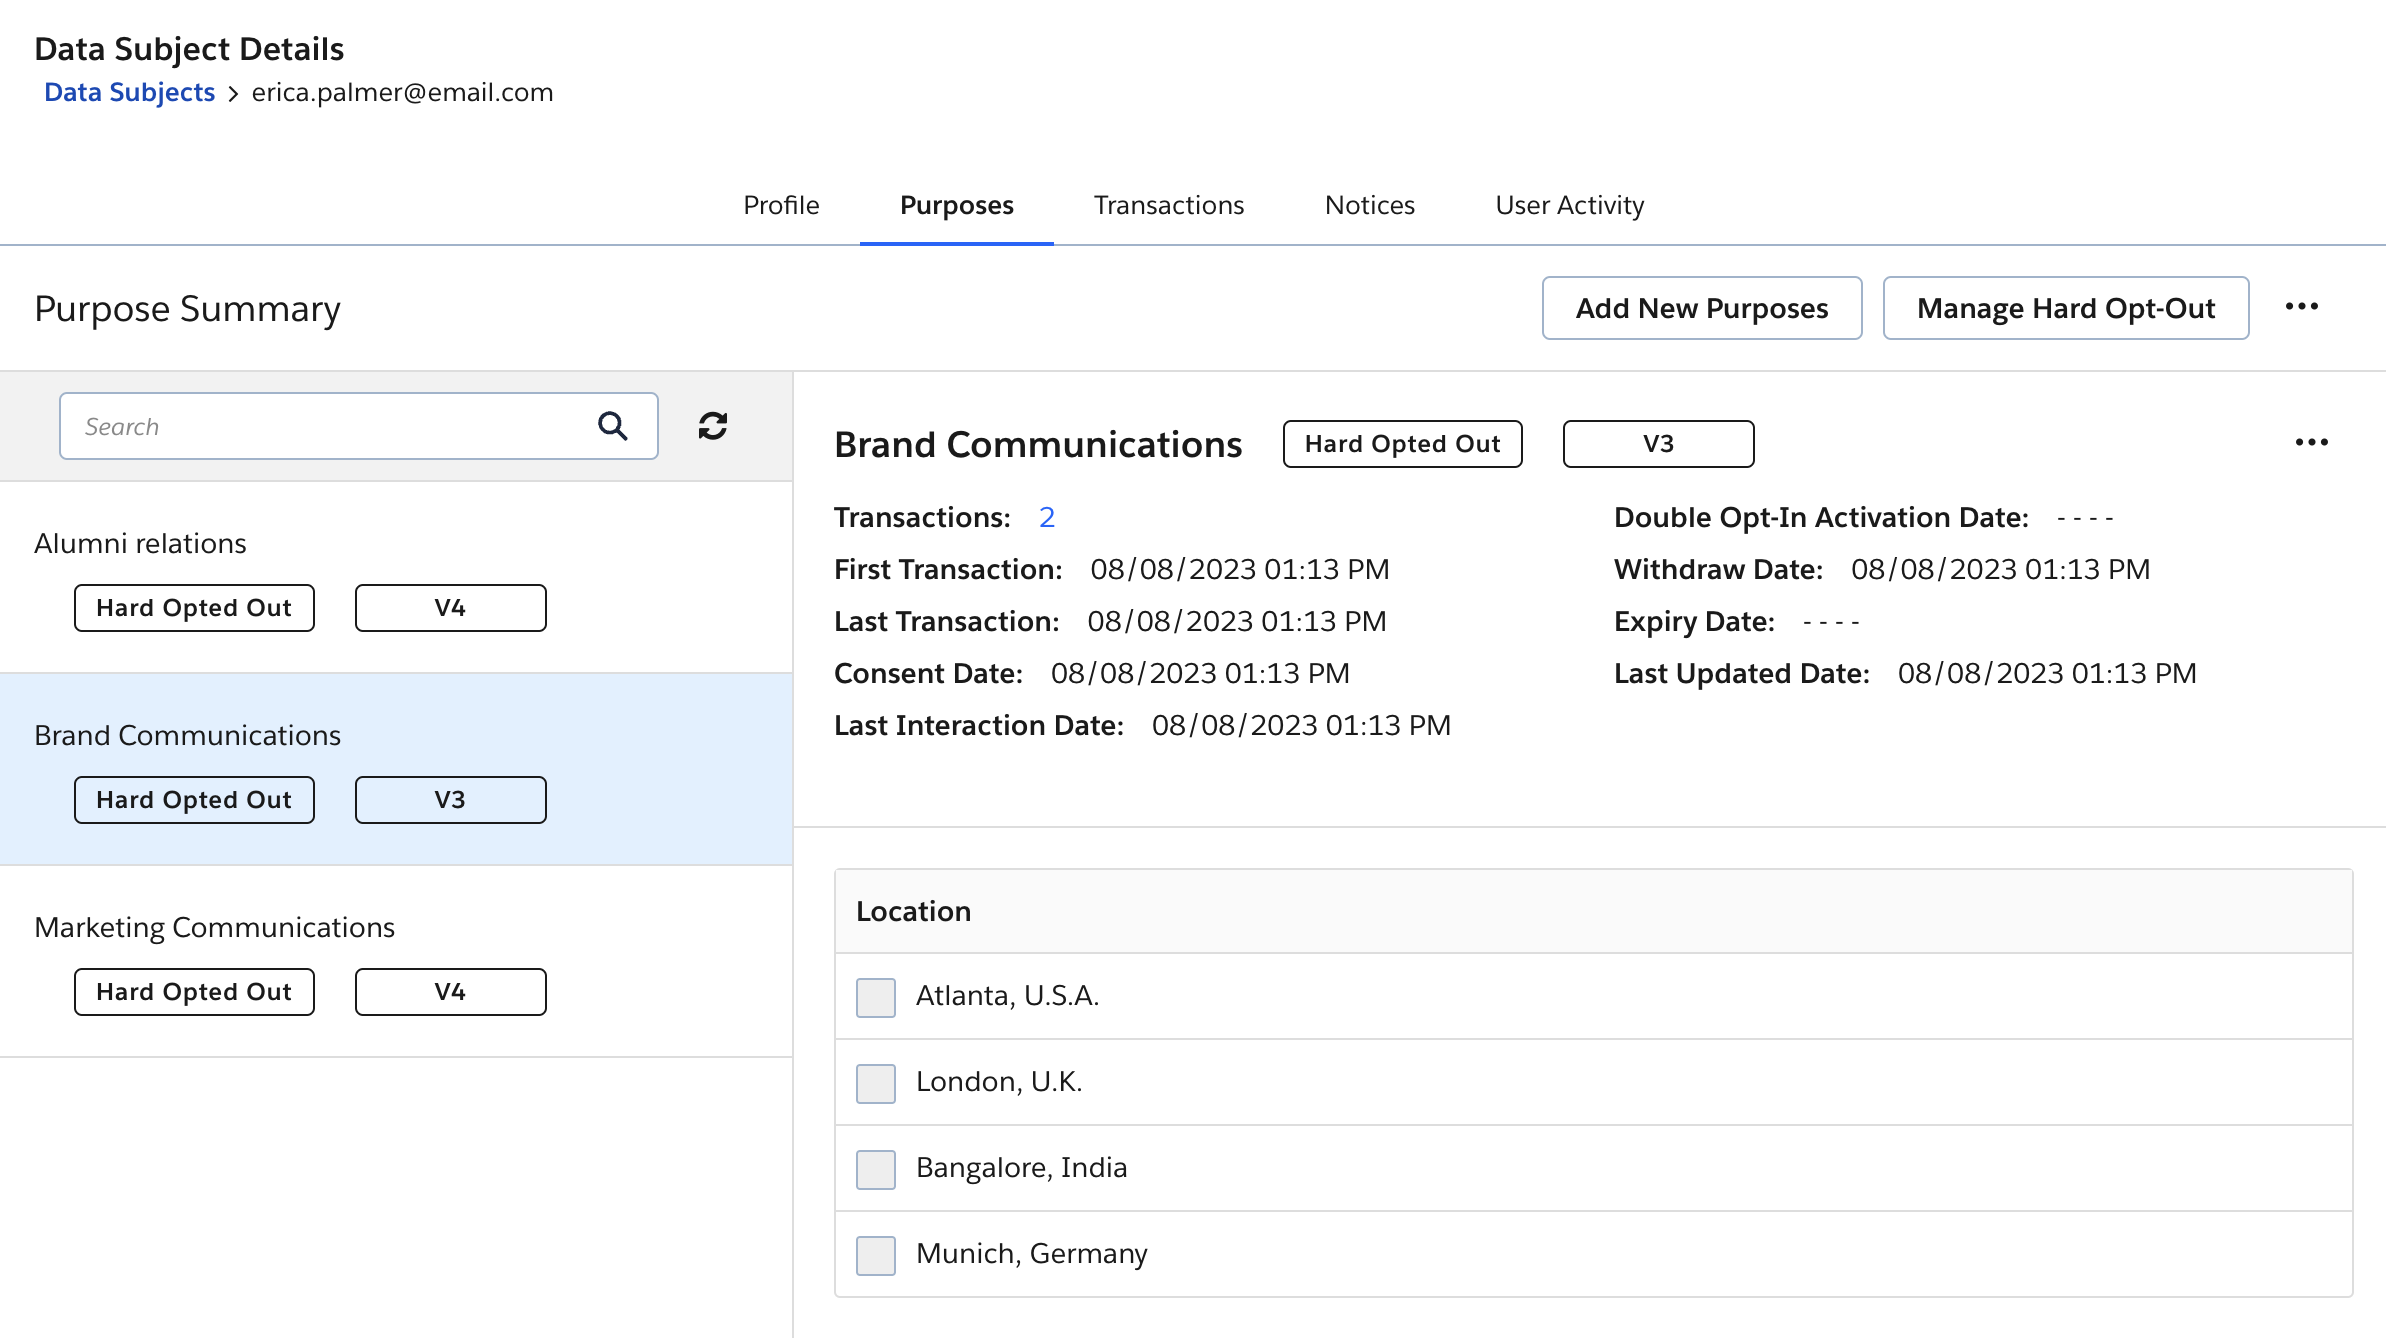This screenshot has width=2386, height=1338.
Task: Click inside the Search input field
Action: (300, 425)
